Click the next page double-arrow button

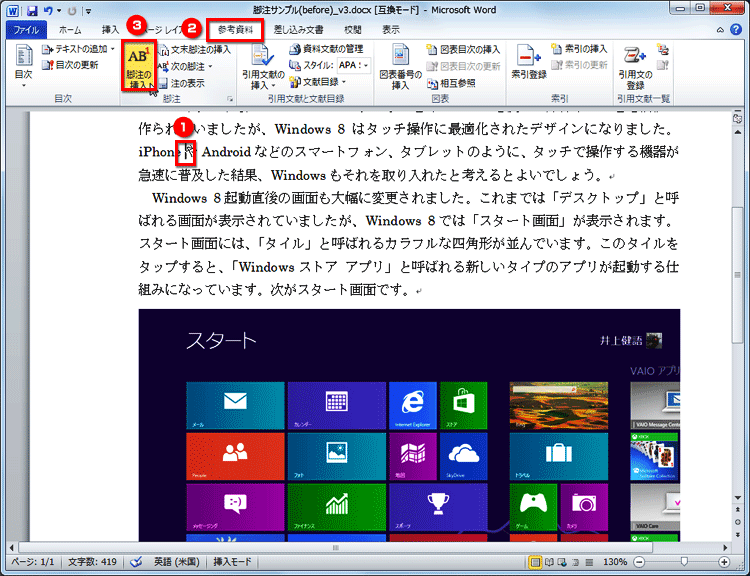click(739, 534)
